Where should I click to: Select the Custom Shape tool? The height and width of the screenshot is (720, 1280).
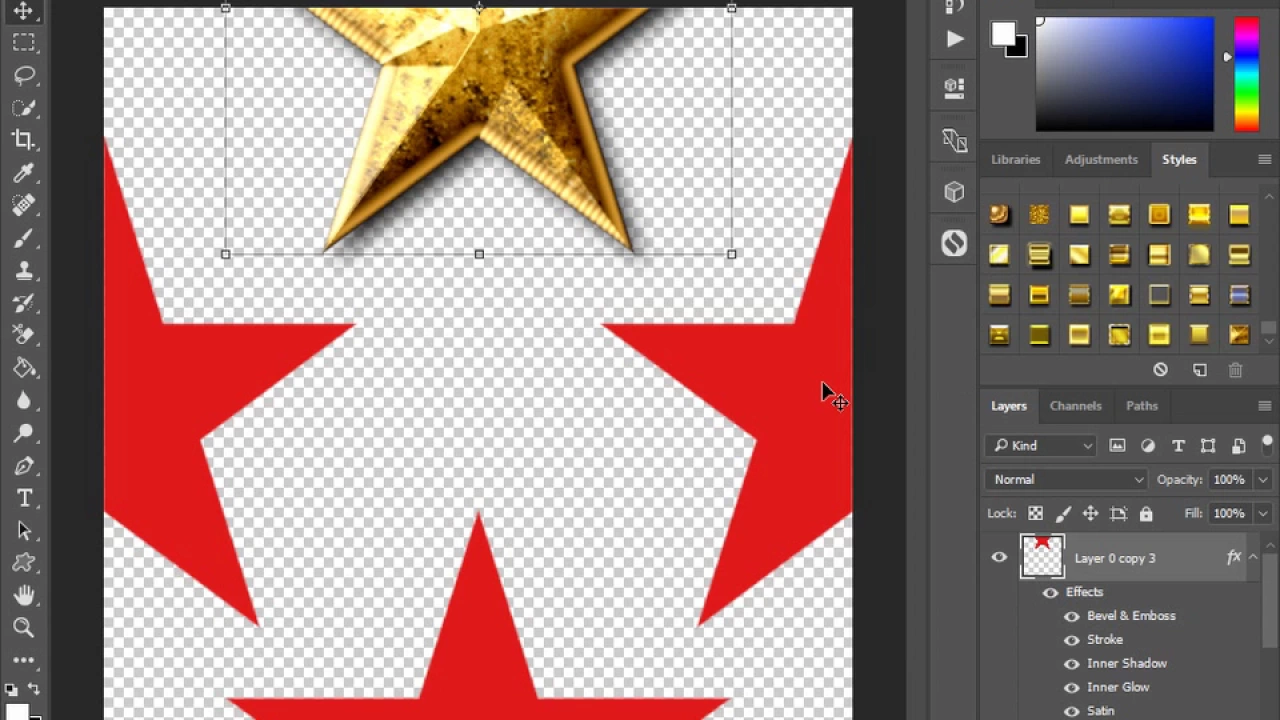pos(24,563)
